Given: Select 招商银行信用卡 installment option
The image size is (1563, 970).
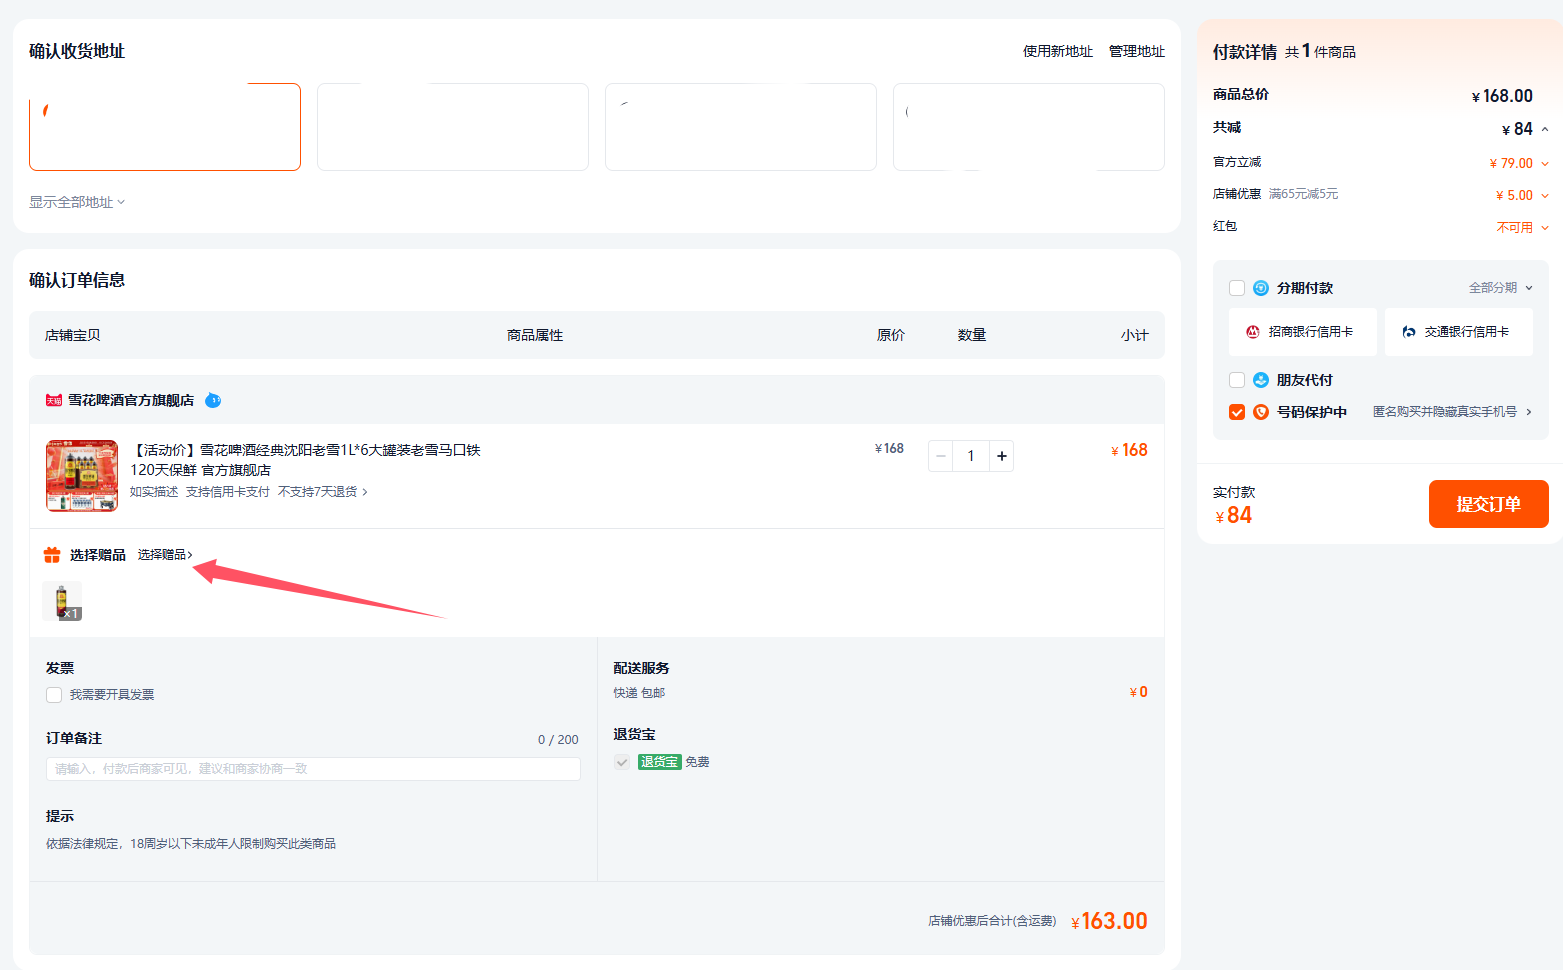Looking at the screenshot, I should 1302,332.
